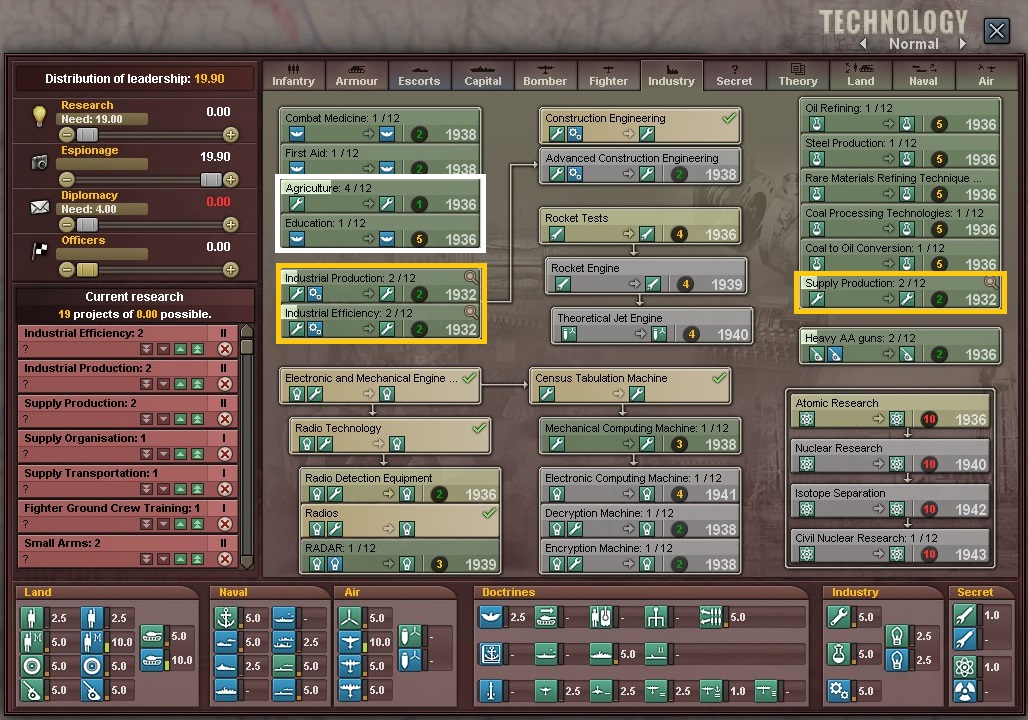Viewport: 1028px width, 720px height.
Task: Select Combat Medicine technology card
Action: tap(380, 126)
